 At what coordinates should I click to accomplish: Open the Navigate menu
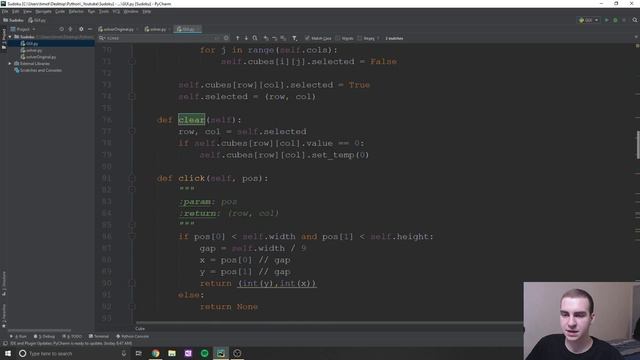tap(43, 11)
